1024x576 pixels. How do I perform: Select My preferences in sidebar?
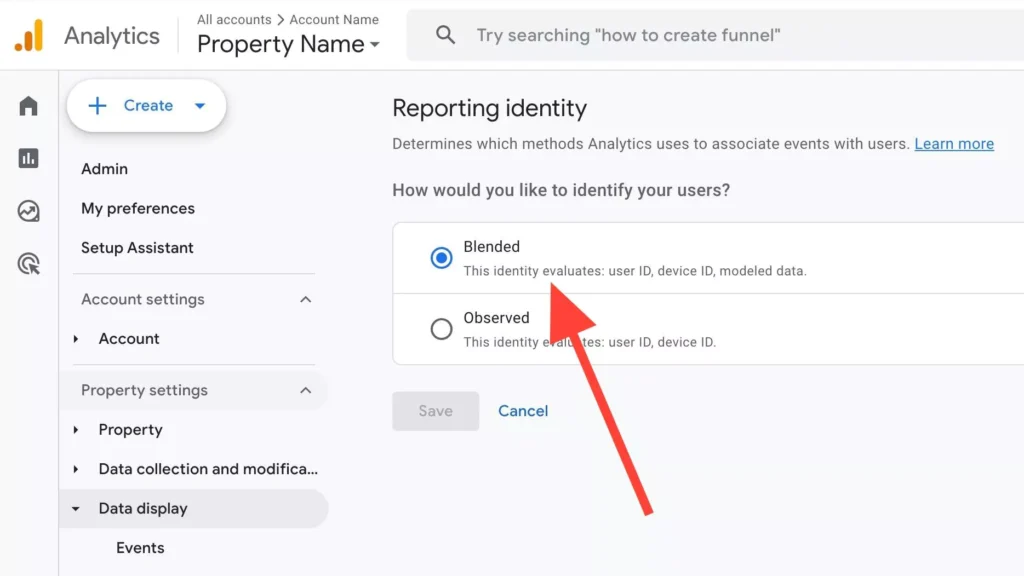click(138, 208)
